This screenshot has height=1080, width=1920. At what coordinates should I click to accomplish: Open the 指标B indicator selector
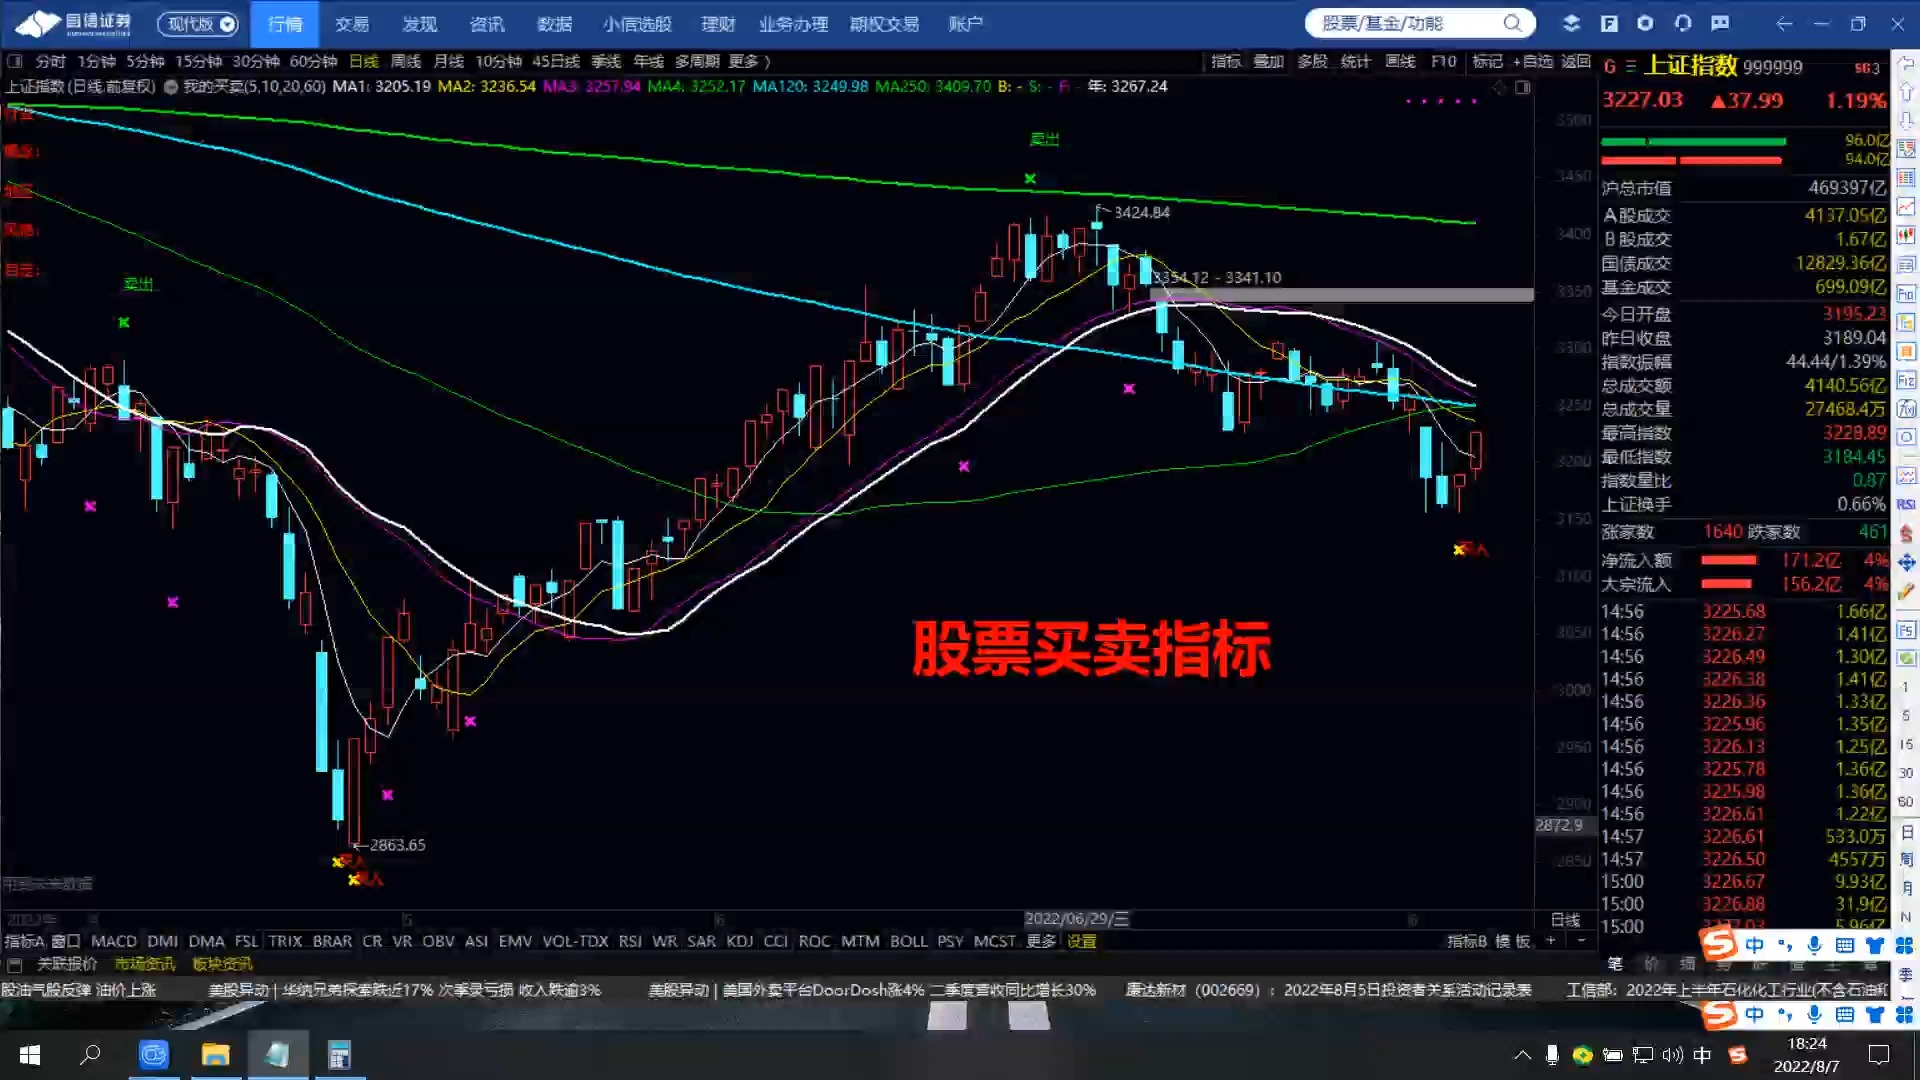[x=1467, y=941]
